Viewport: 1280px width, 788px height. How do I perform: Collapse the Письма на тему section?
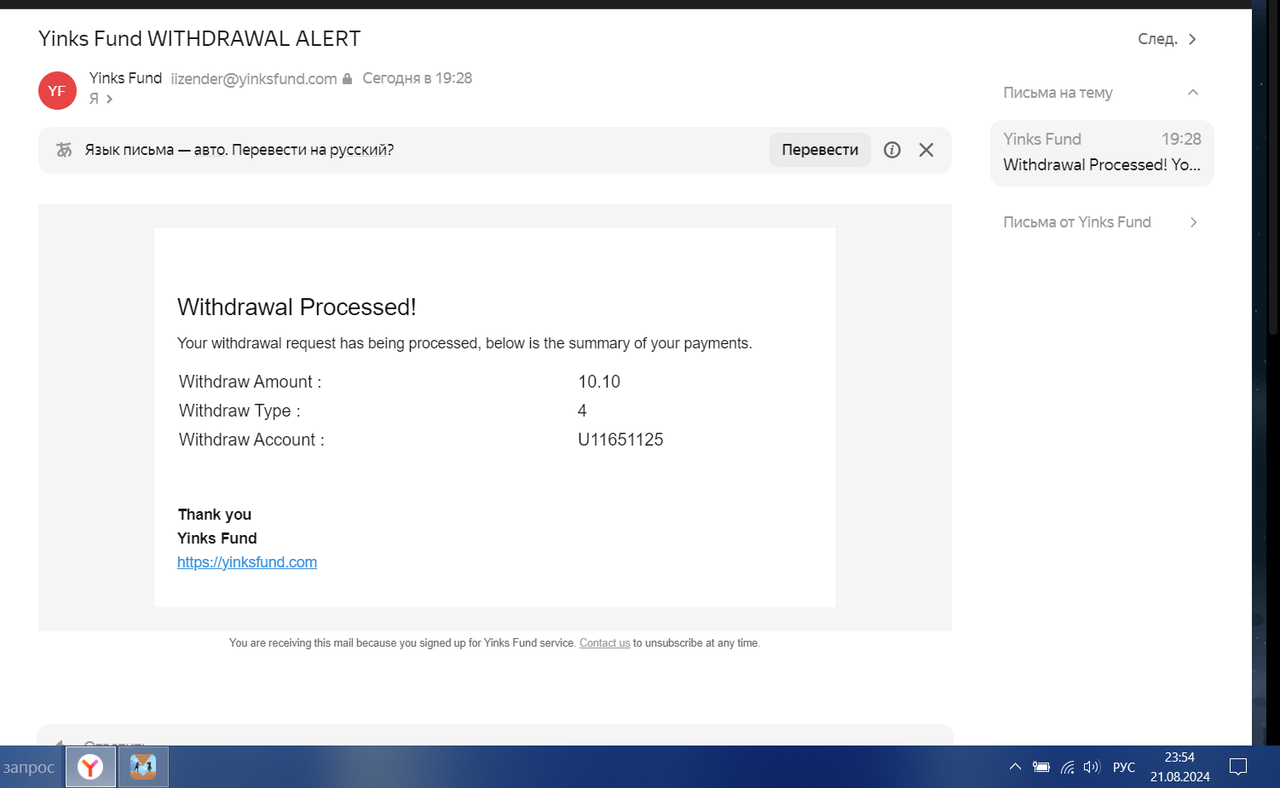pyautogui.click(x=1192, y=92)
